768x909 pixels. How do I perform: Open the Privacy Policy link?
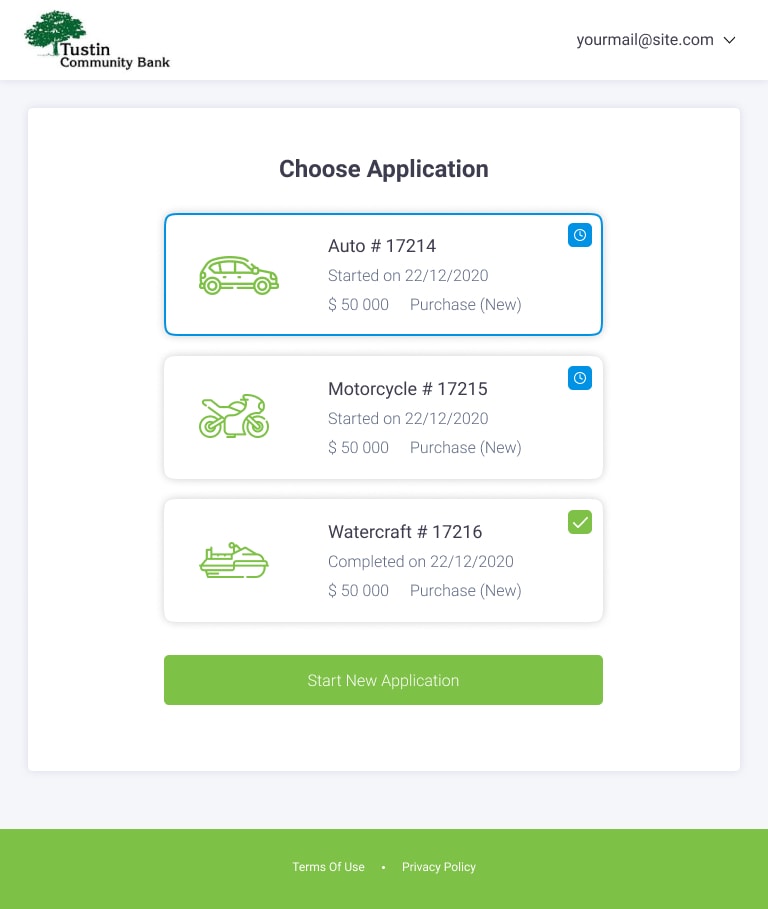point(439,867)
